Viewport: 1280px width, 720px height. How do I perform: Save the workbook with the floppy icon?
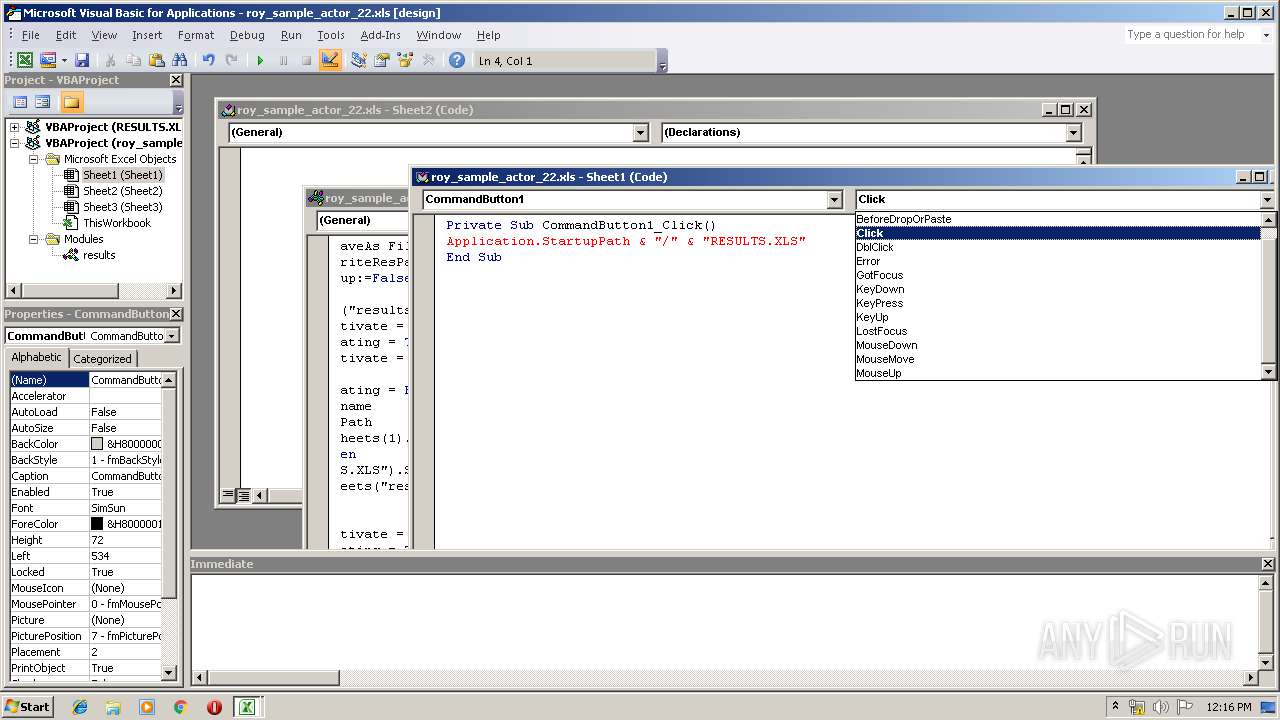tap(82, 61)
